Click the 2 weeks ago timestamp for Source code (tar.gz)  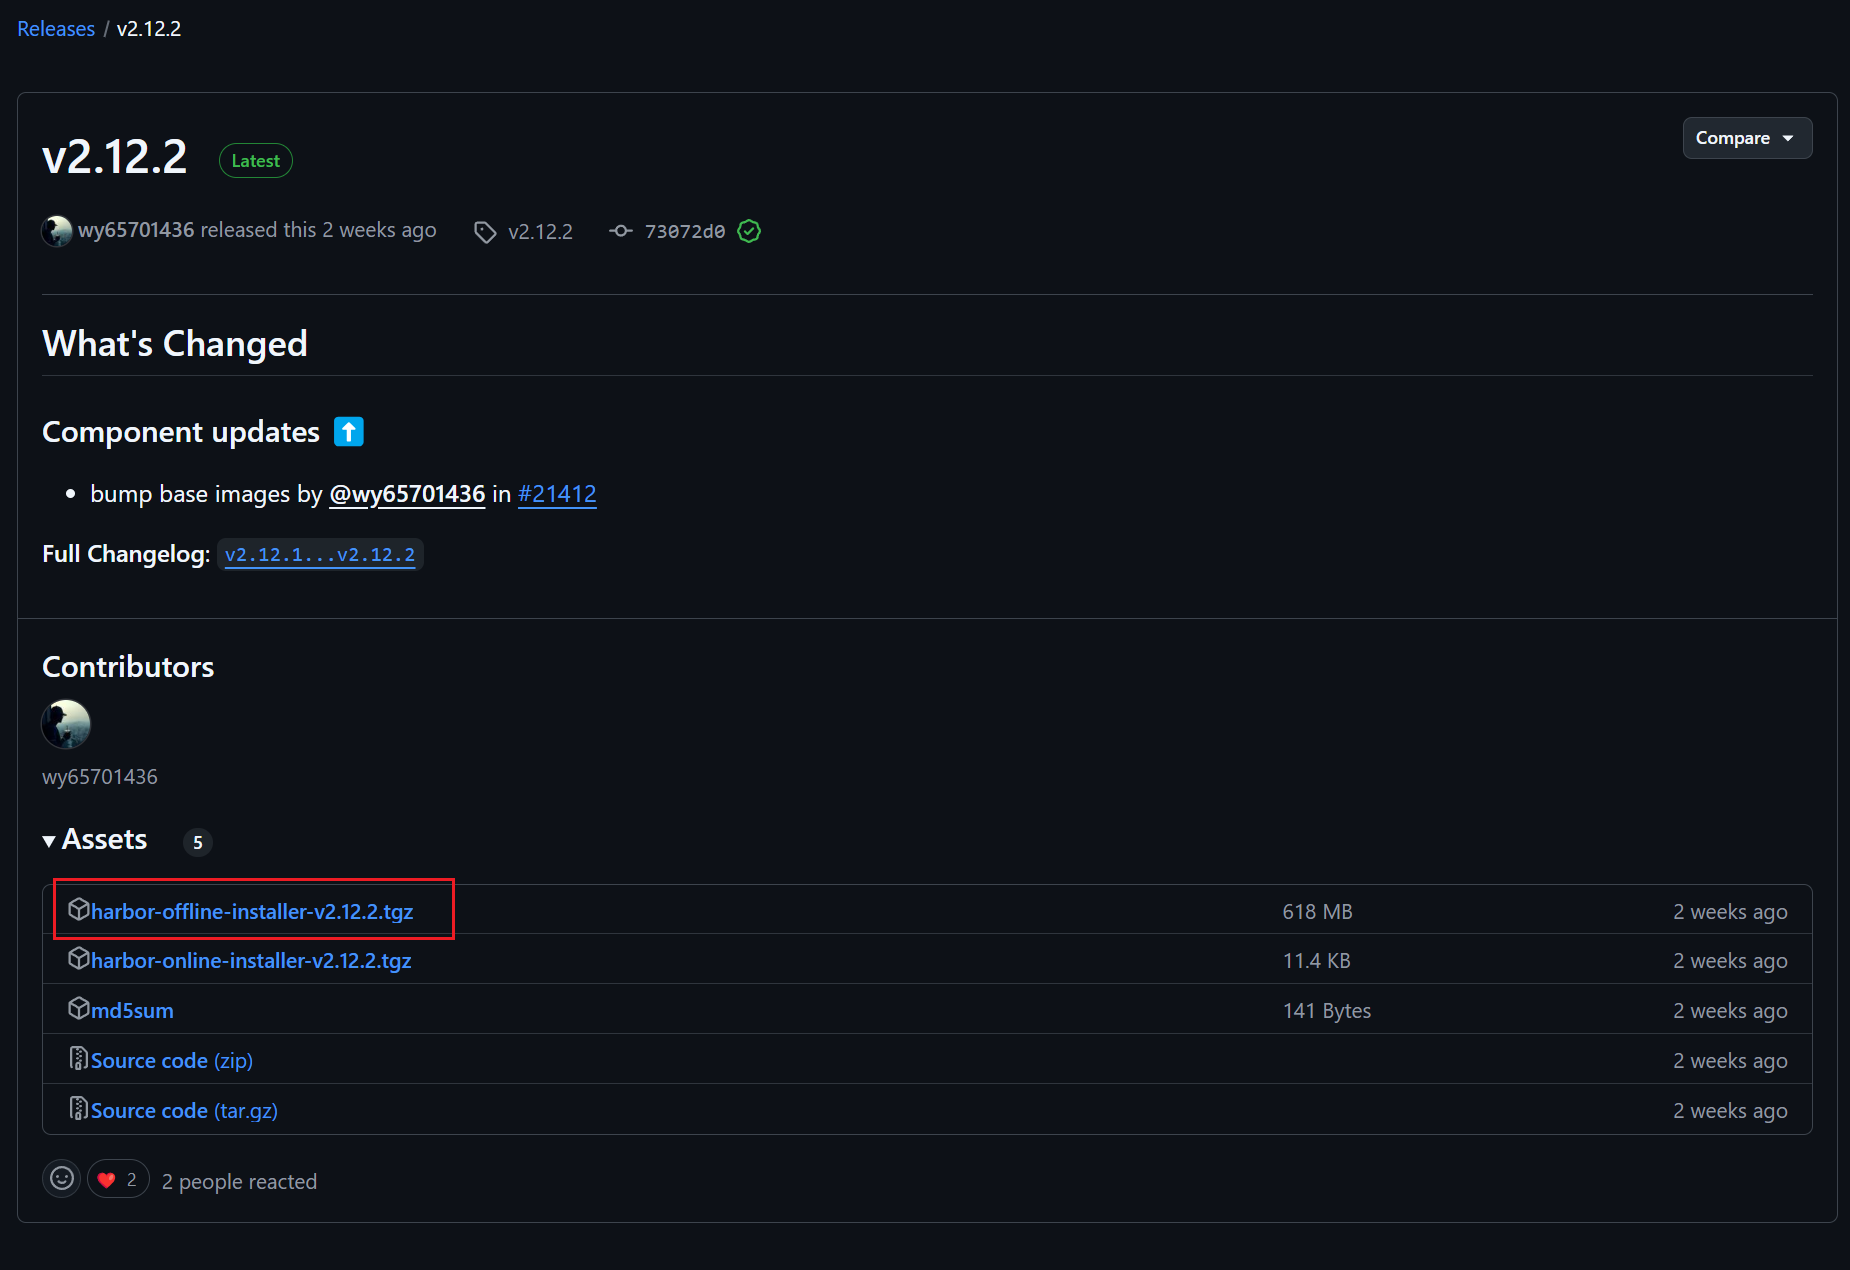click(x=1730, y=1111)
